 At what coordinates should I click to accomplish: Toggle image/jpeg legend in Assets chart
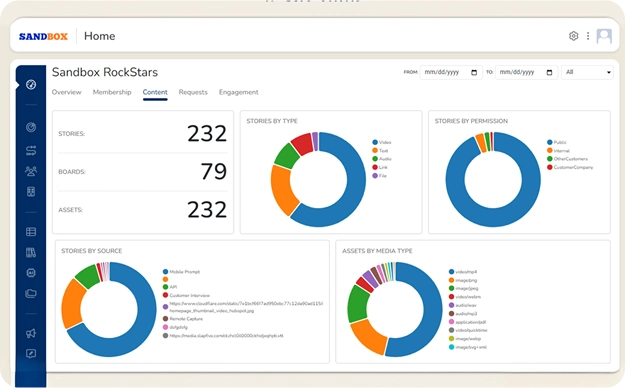tap(464, 288)
